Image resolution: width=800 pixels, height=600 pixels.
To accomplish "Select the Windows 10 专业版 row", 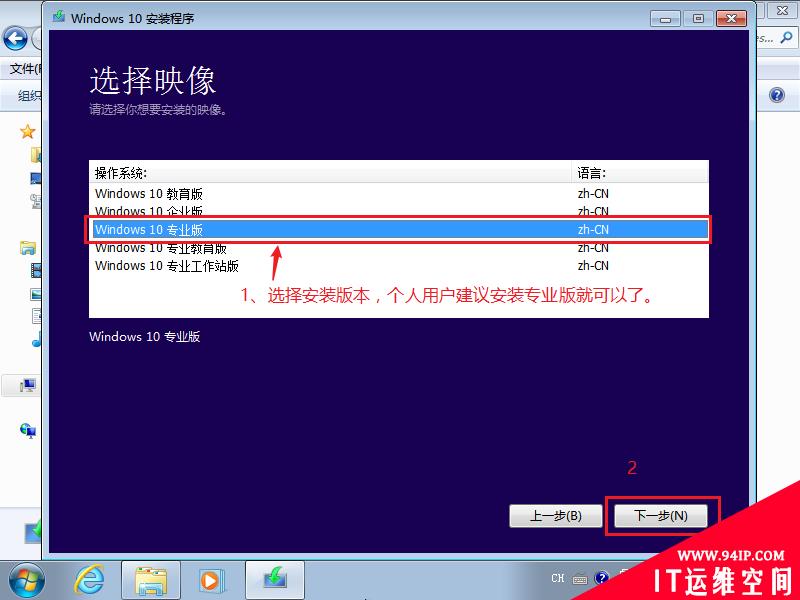I will [398, 230].
